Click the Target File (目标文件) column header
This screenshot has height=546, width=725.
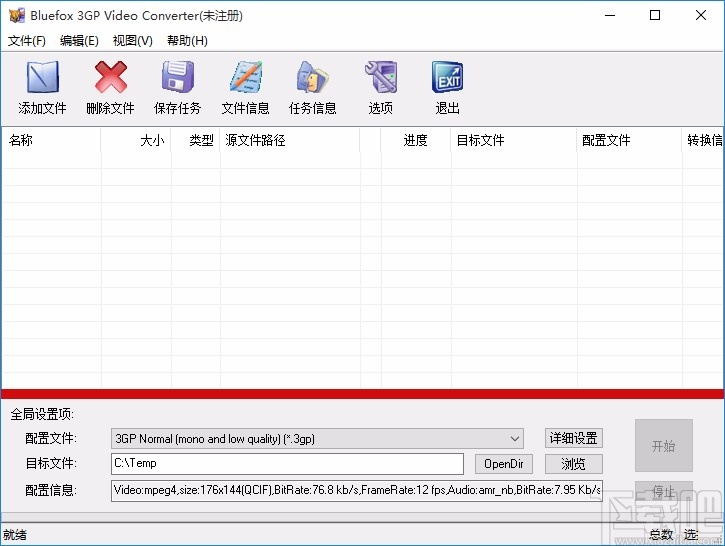tap(514, 140)
